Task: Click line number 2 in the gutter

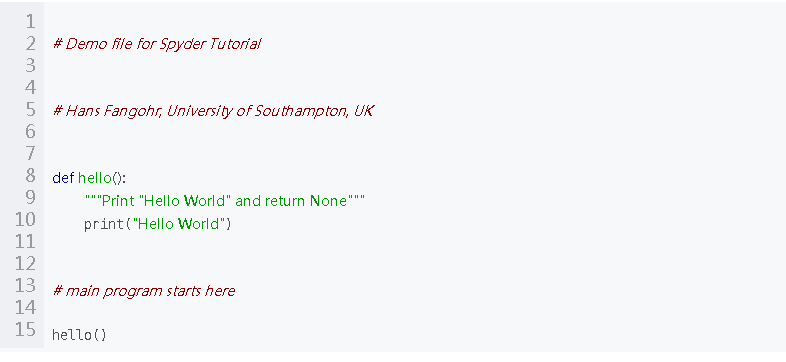Action: click(30, 44)
